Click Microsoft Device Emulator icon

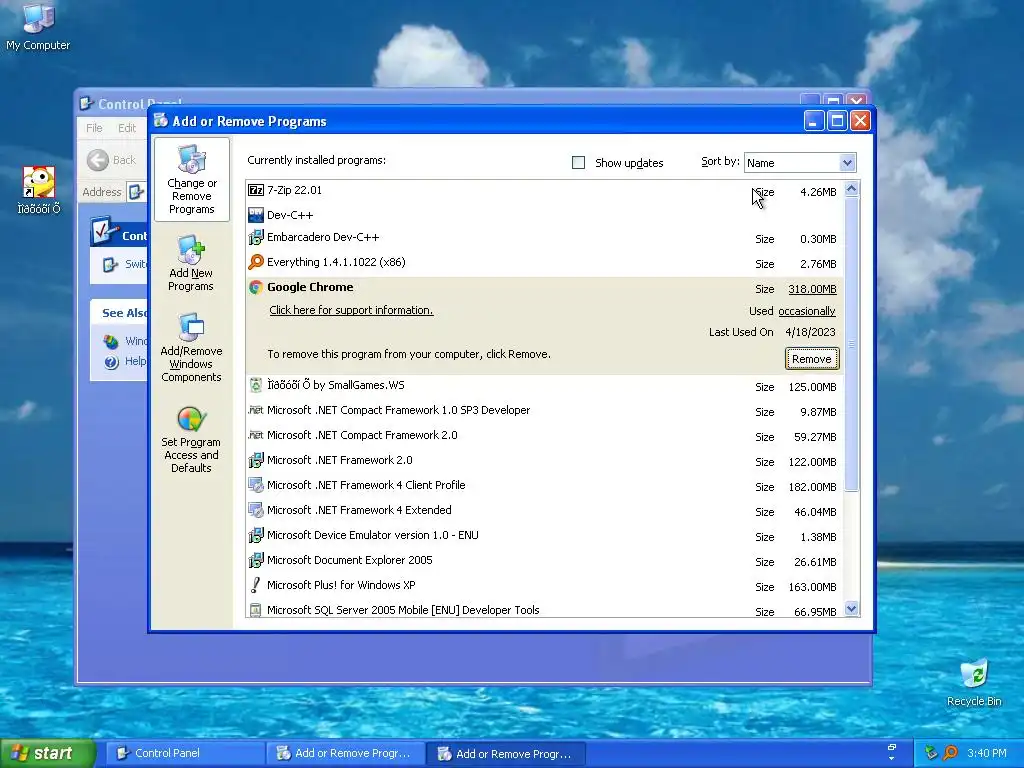[256, 536]
